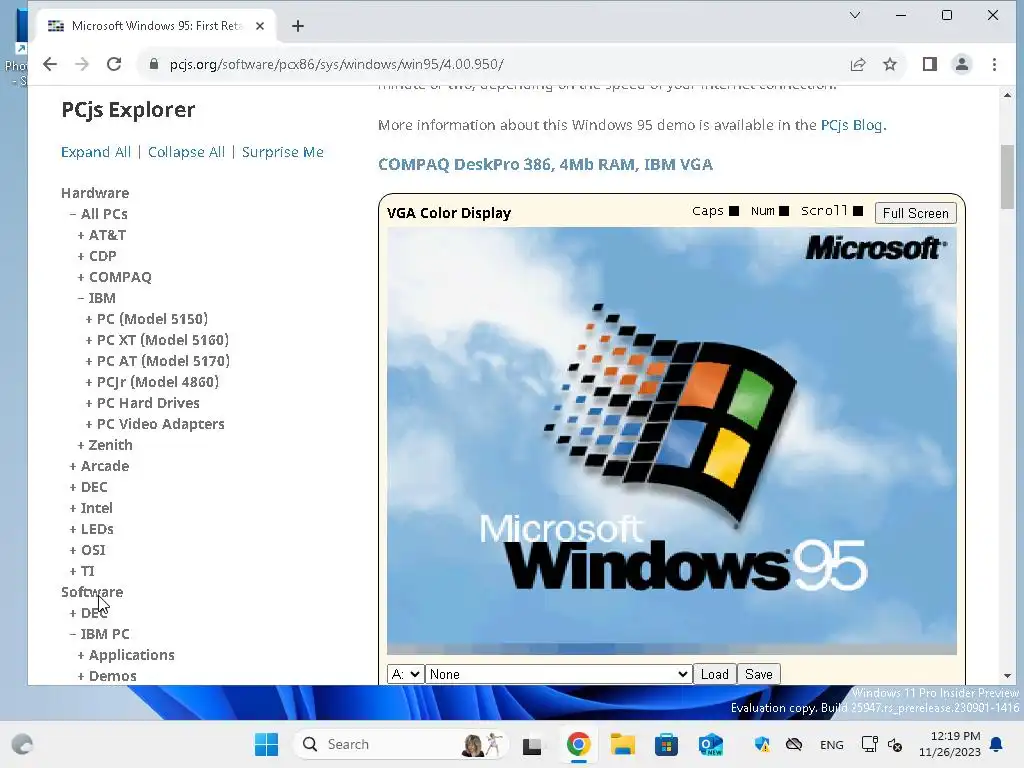This screenshot has height=768, width=1024.
Task: Bookmark this page with the star
Action: click(x=889, y=64)
